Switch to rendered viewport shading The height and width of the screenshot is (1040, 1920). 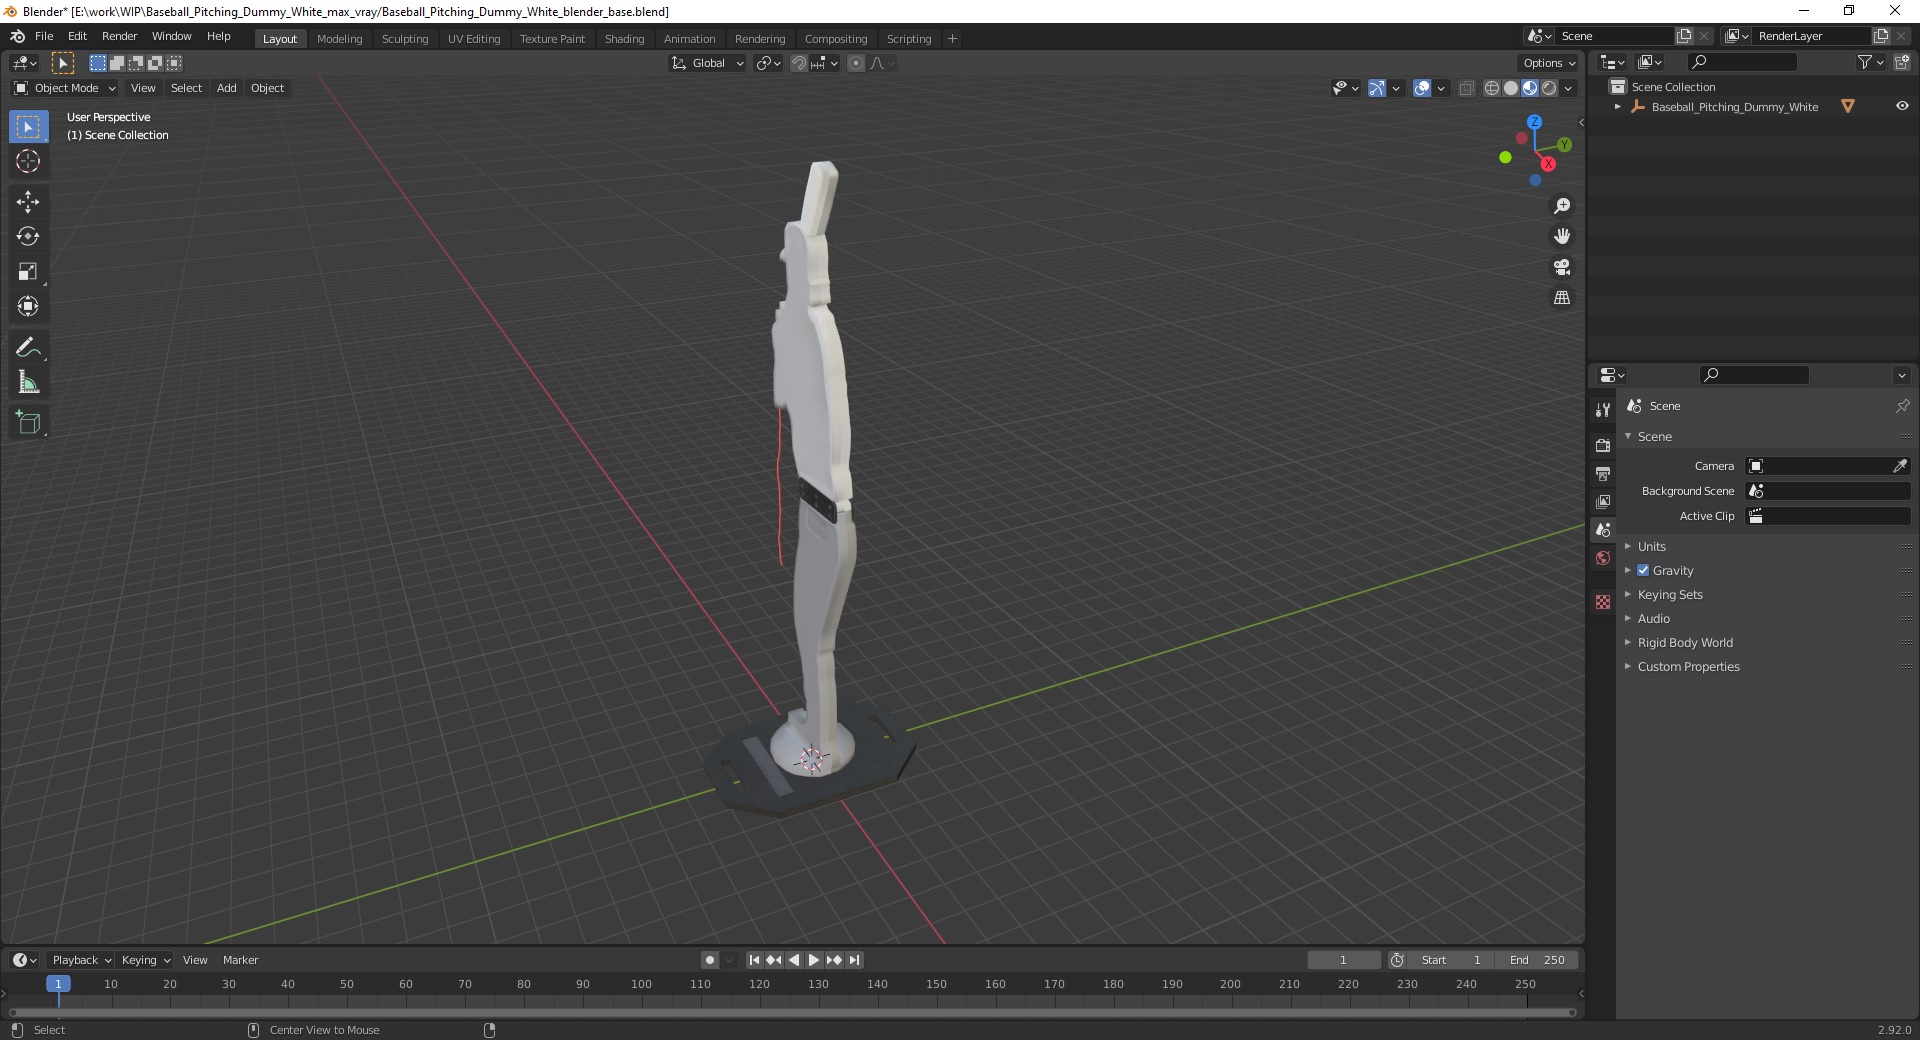(1549, 88)
